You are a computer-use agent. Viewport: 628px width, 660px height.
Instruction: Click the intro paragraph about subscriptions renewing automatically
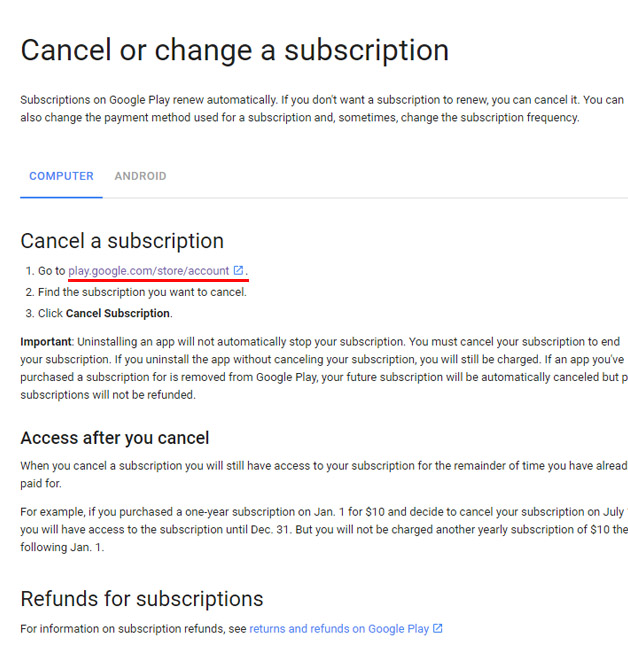pos(322,109)
